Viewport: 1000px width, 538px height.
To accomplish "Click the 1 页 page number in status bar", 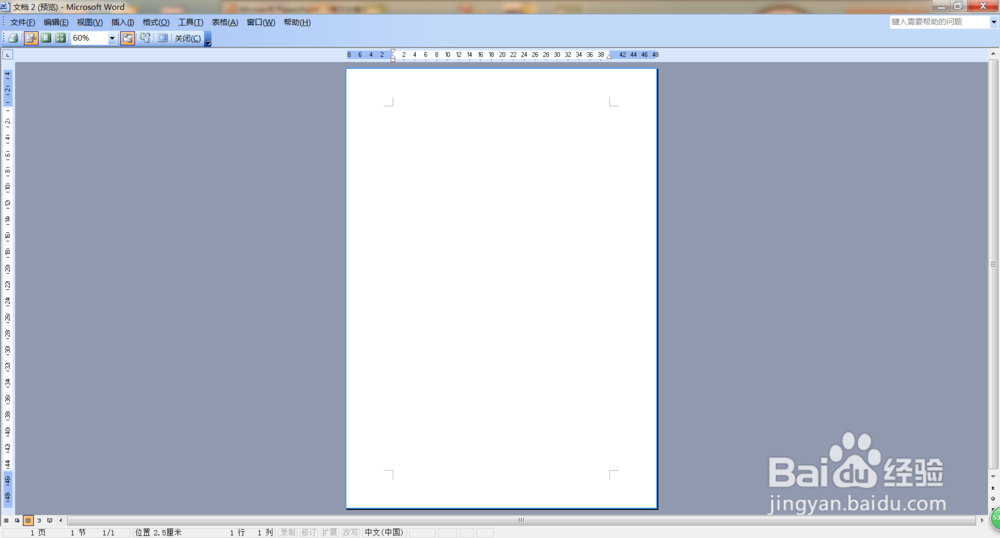I will 38,533.
